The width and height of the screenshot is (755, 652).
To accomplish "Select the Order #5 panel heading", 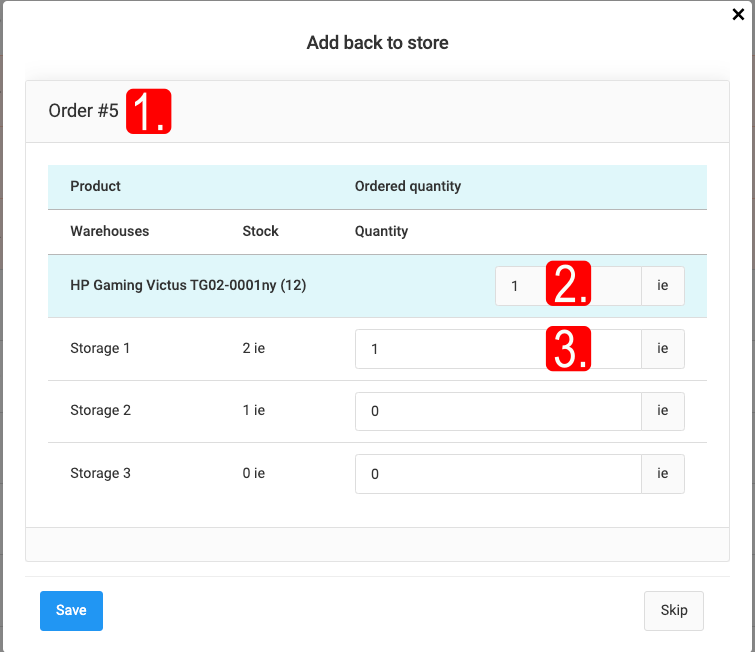I will click(x=84, y=111).
